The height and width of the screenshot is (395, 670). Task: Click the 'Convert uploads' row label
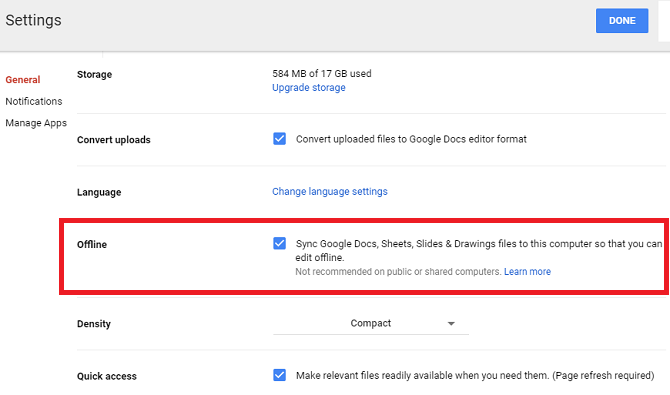click(x=114, y=140)
